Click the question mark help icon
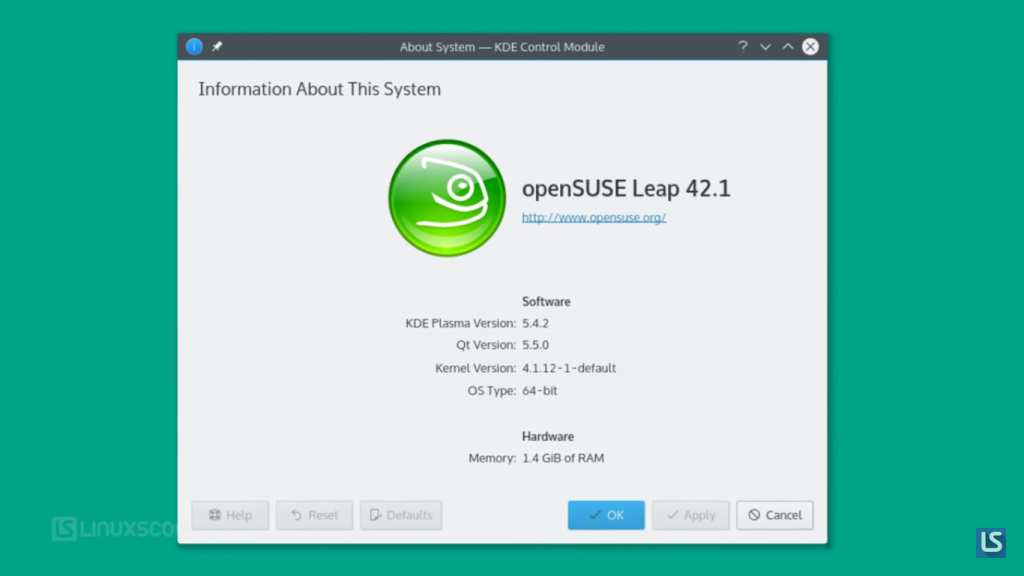The width and height of the screenshot is (1024, 576). click(743, 46)
